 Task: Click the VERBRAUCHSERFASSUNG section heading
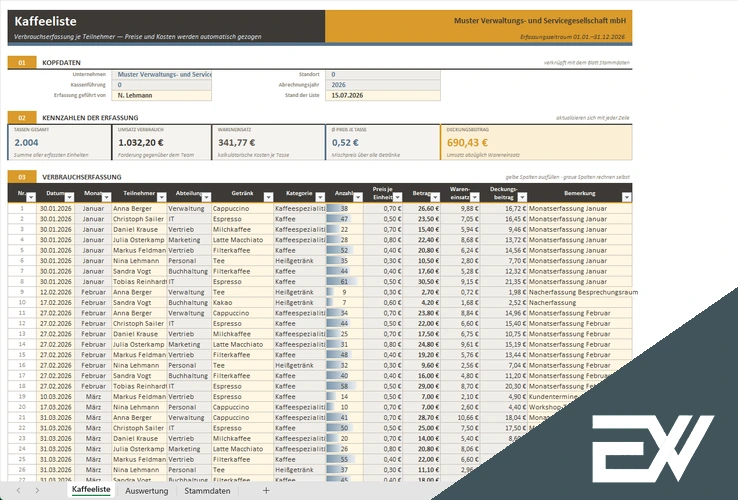pyautogui.click(x=81, y=177)
